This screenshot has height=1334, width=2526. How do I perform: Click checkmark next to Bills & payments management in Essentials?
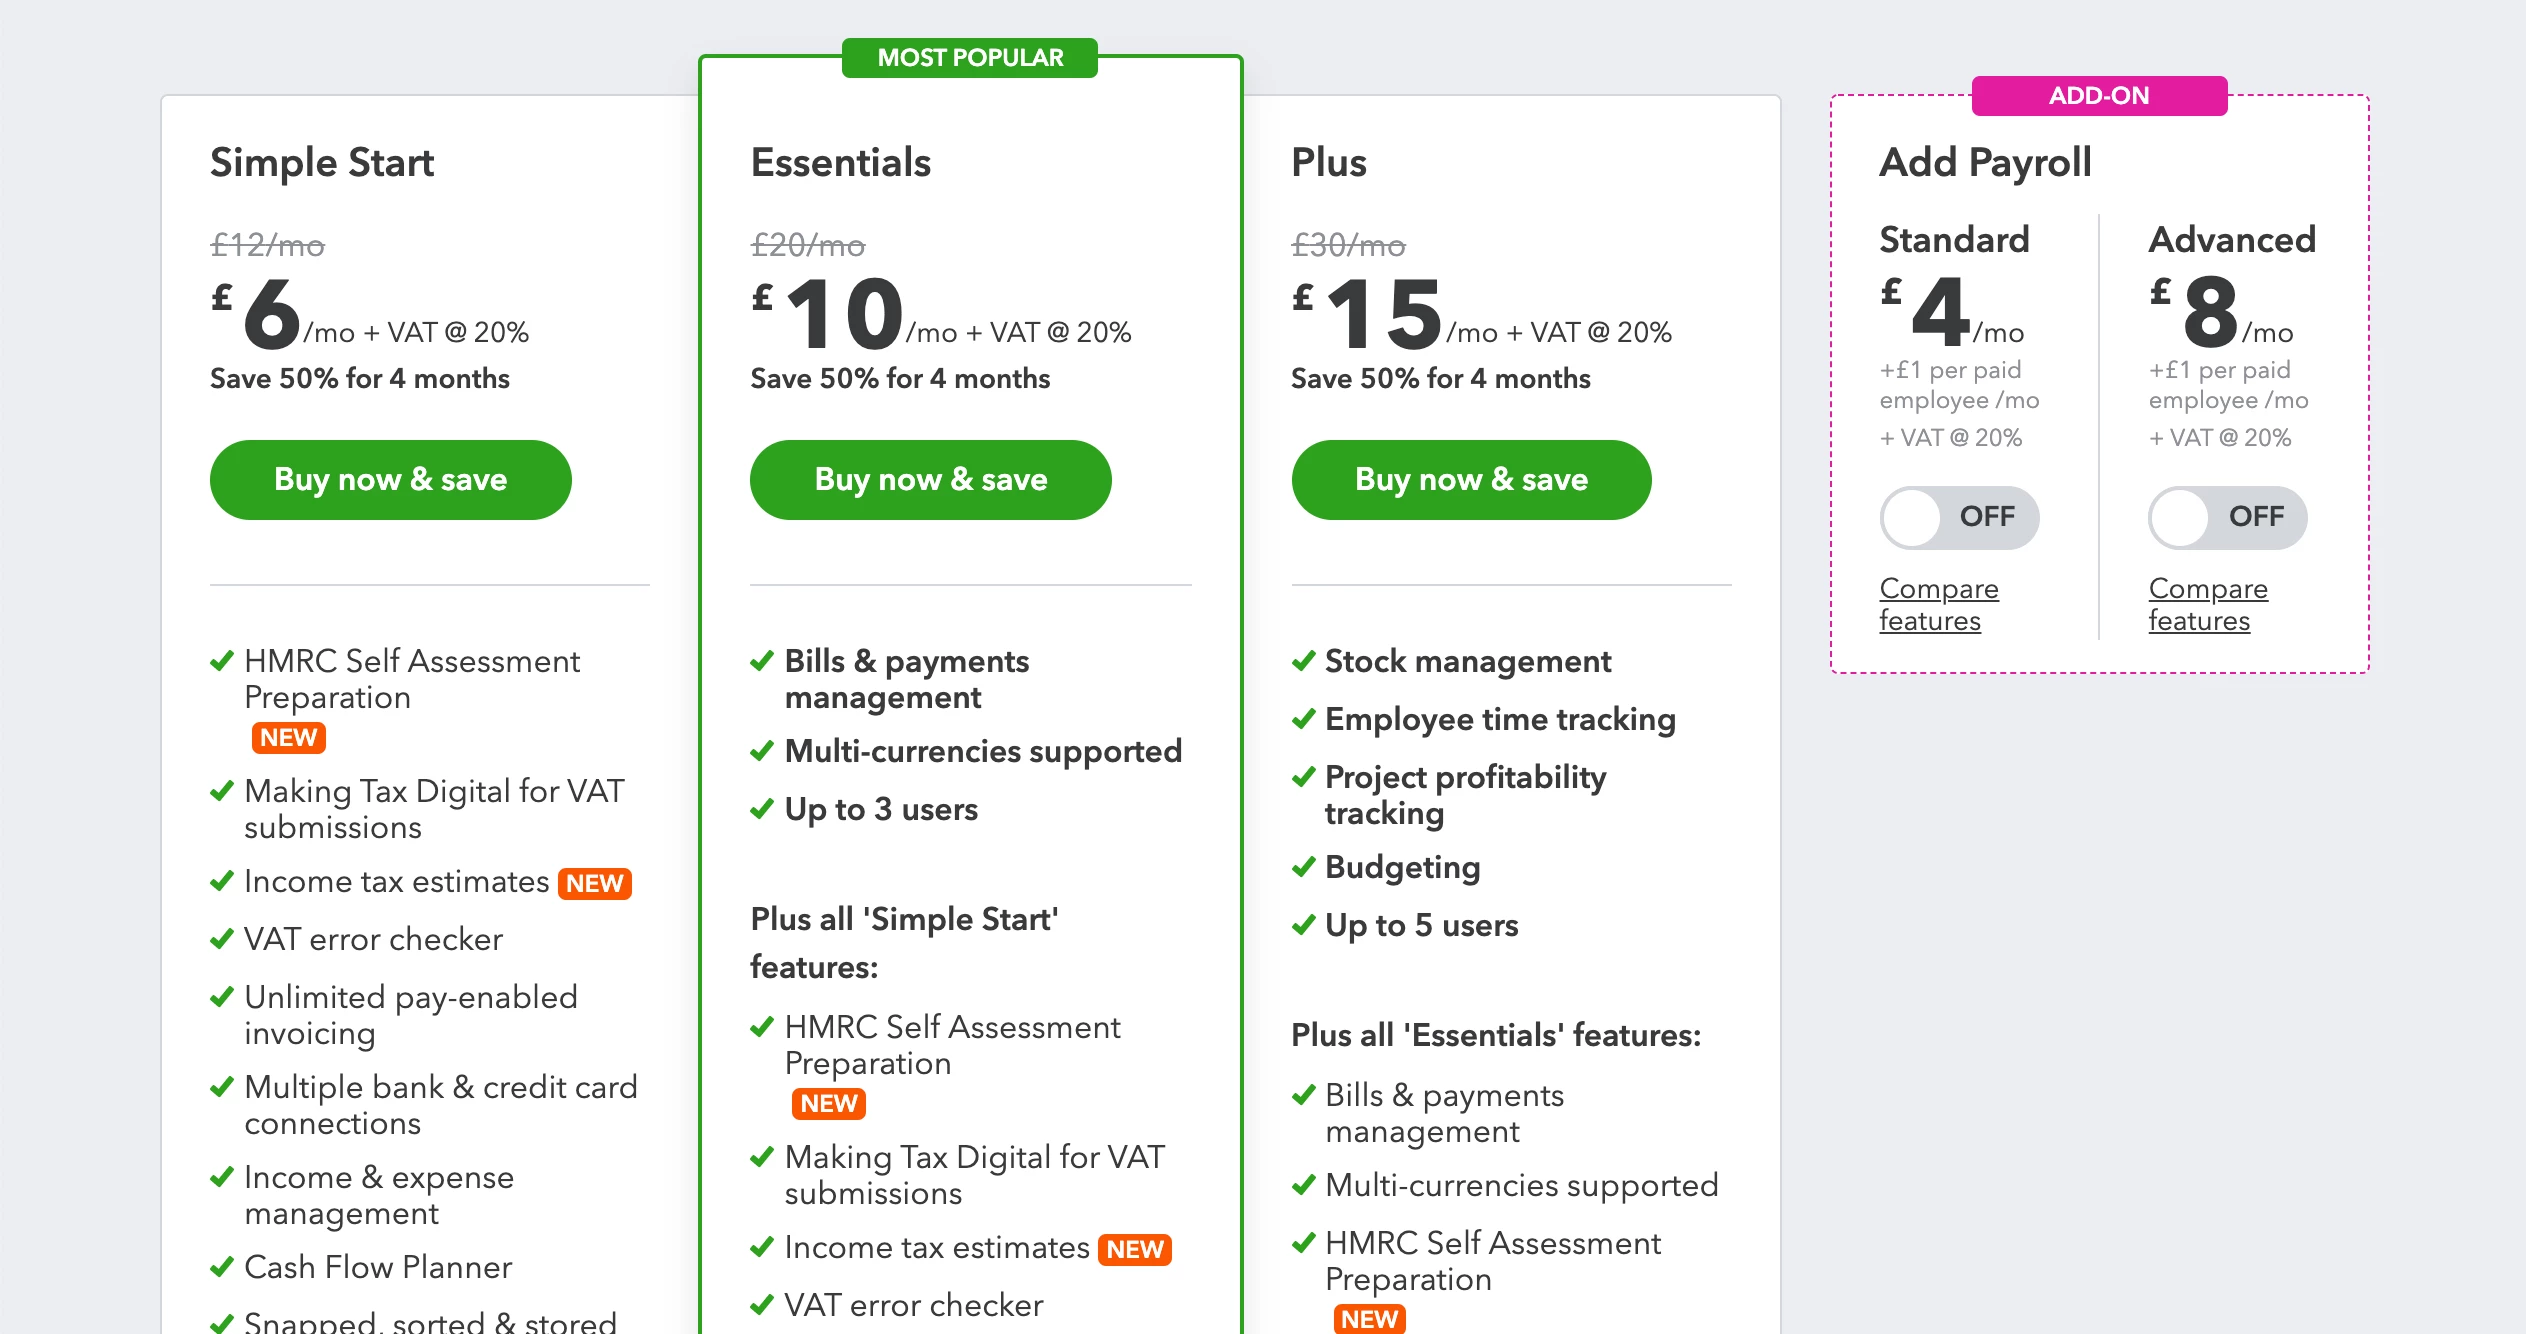tap(762, 661)
